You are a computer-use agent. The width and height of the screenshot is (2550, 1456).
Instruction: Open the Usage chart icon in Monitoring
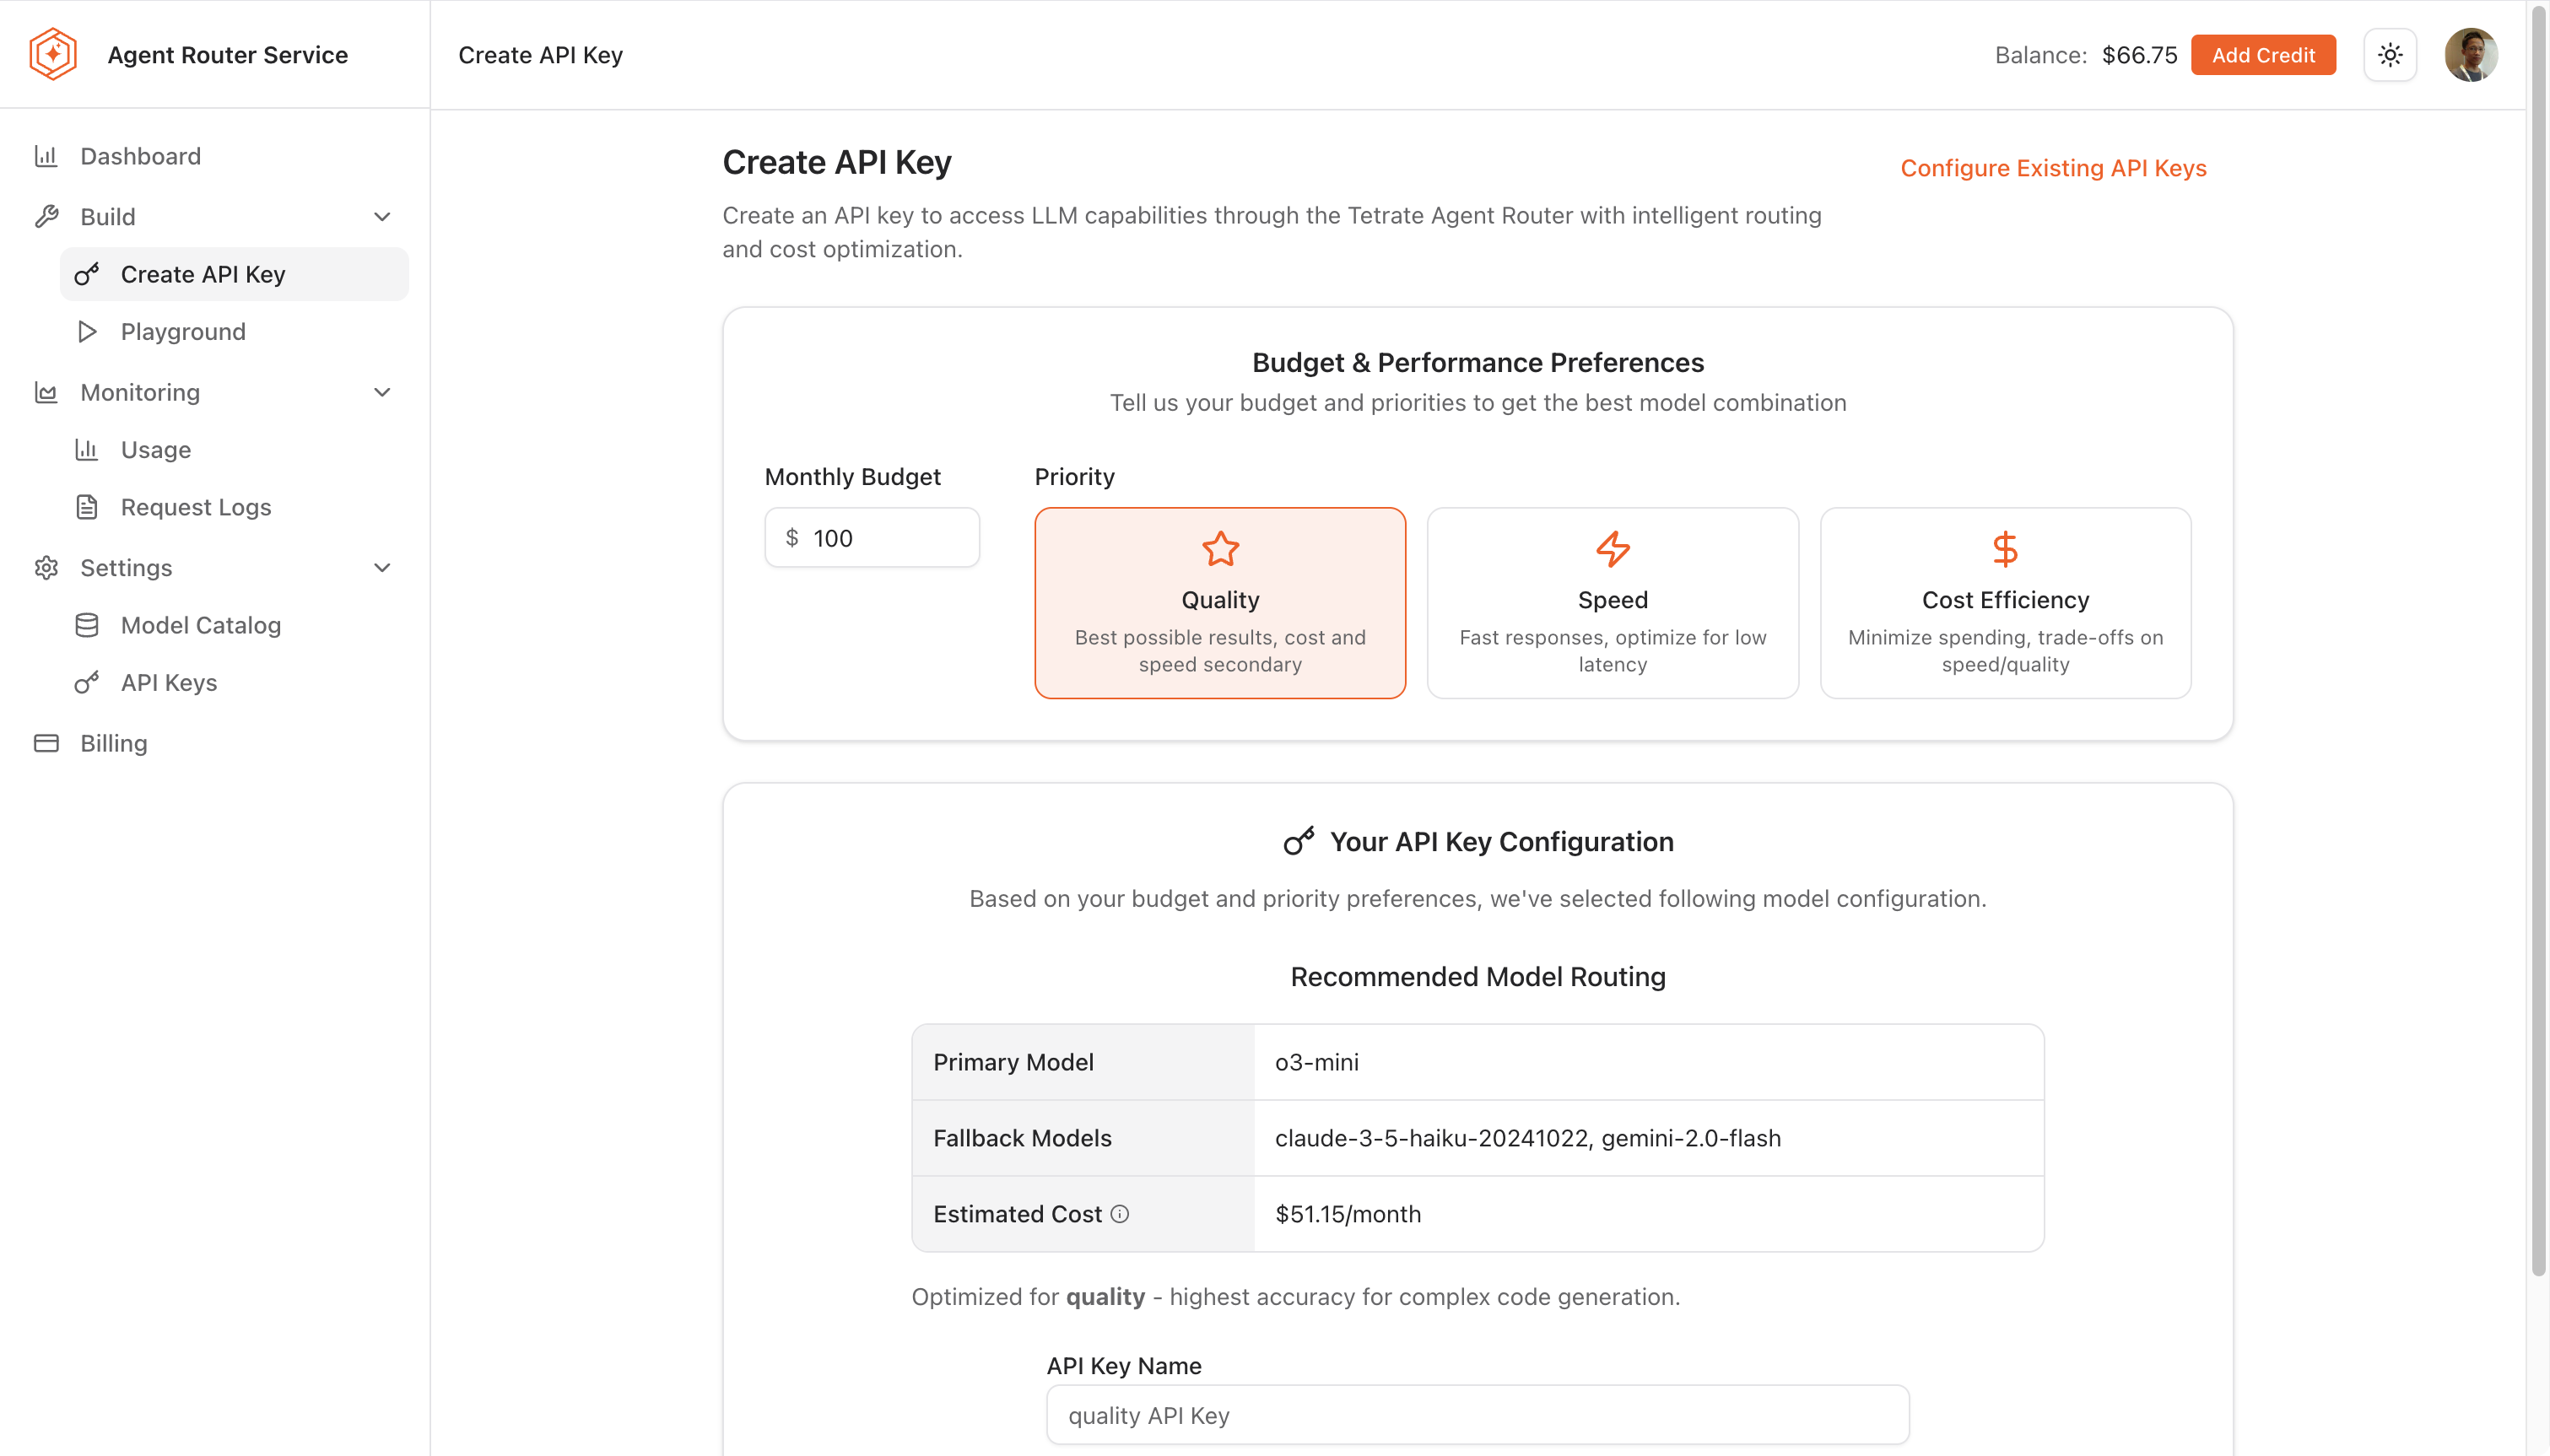pyautogui.click(x=87, y=449)
